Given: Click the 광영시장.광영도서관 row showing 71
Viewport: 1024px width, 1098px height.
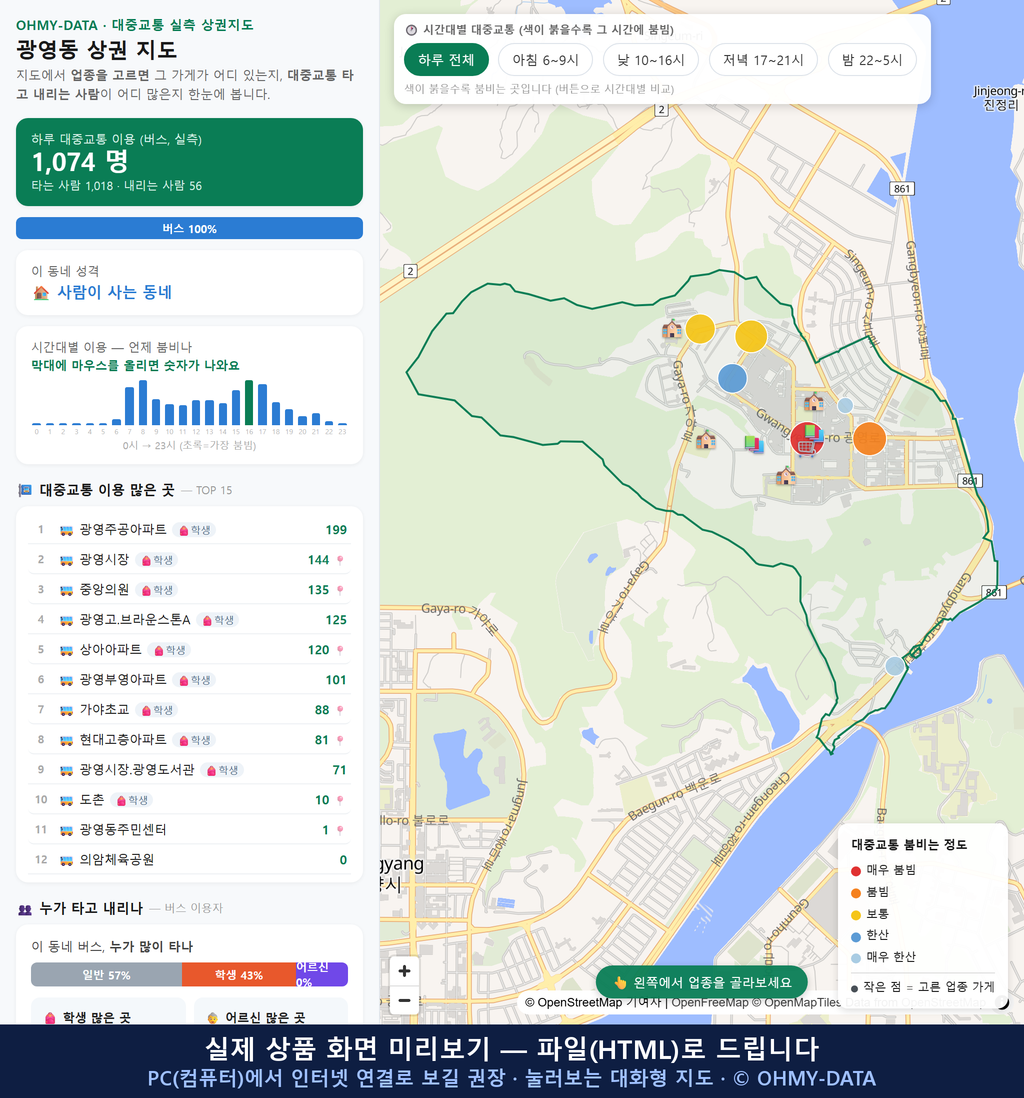Looking at the screenshot, I should coord(189,770).
